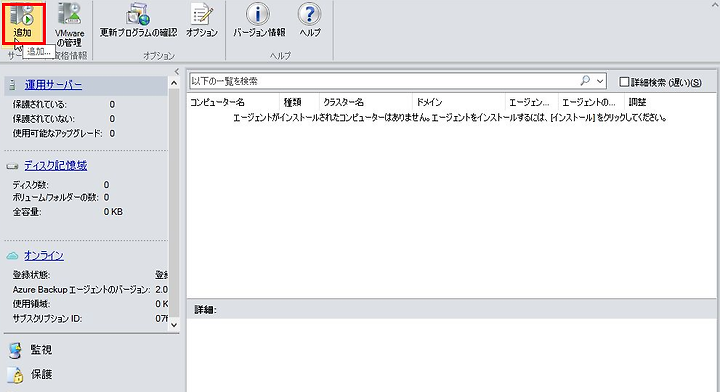Open VMwareの管理 toolbar icon
Viewport: 720px width, 392px height.
69,14
